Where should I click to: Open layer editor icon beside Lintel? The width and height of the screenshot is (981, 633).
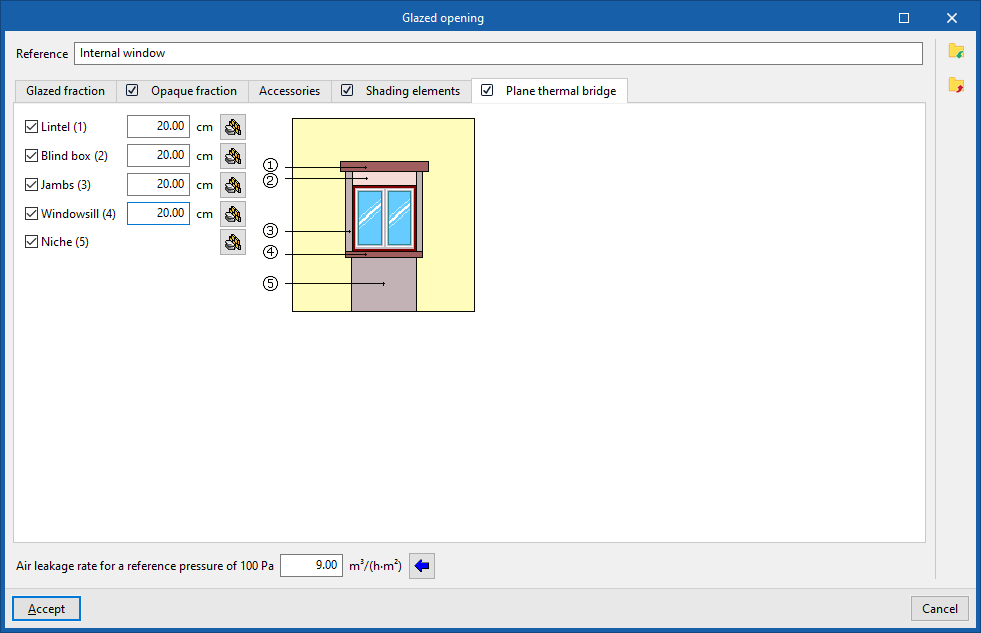coord(233,127)
